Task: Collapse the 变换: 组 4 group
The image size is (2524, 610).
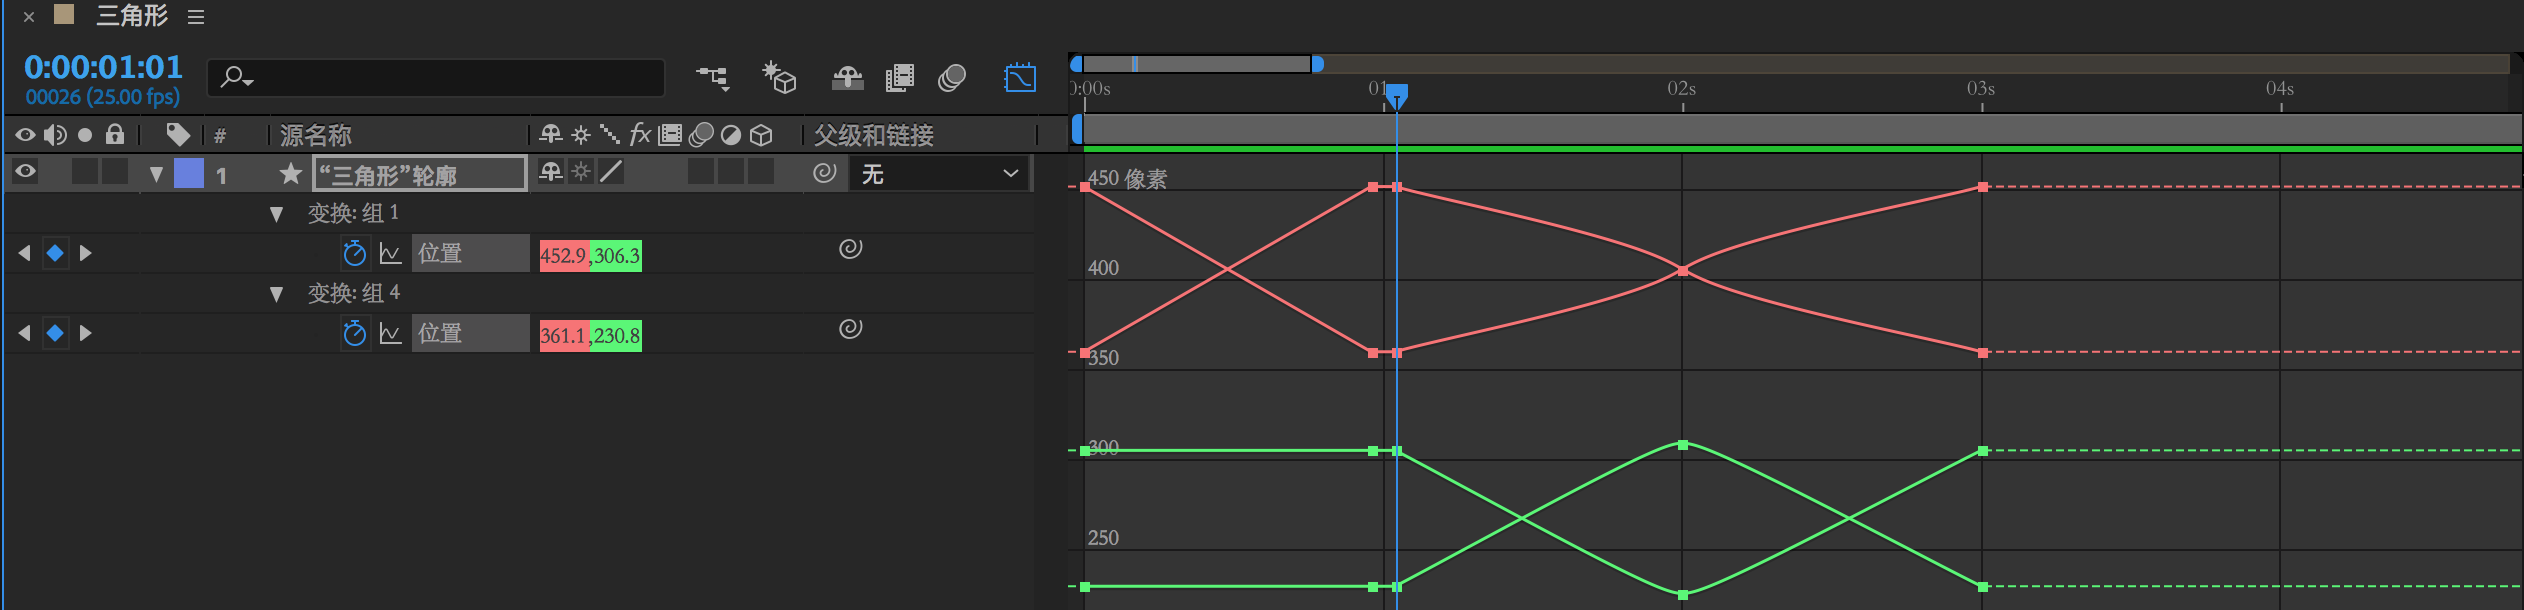Action: click(x=276, y=293)
